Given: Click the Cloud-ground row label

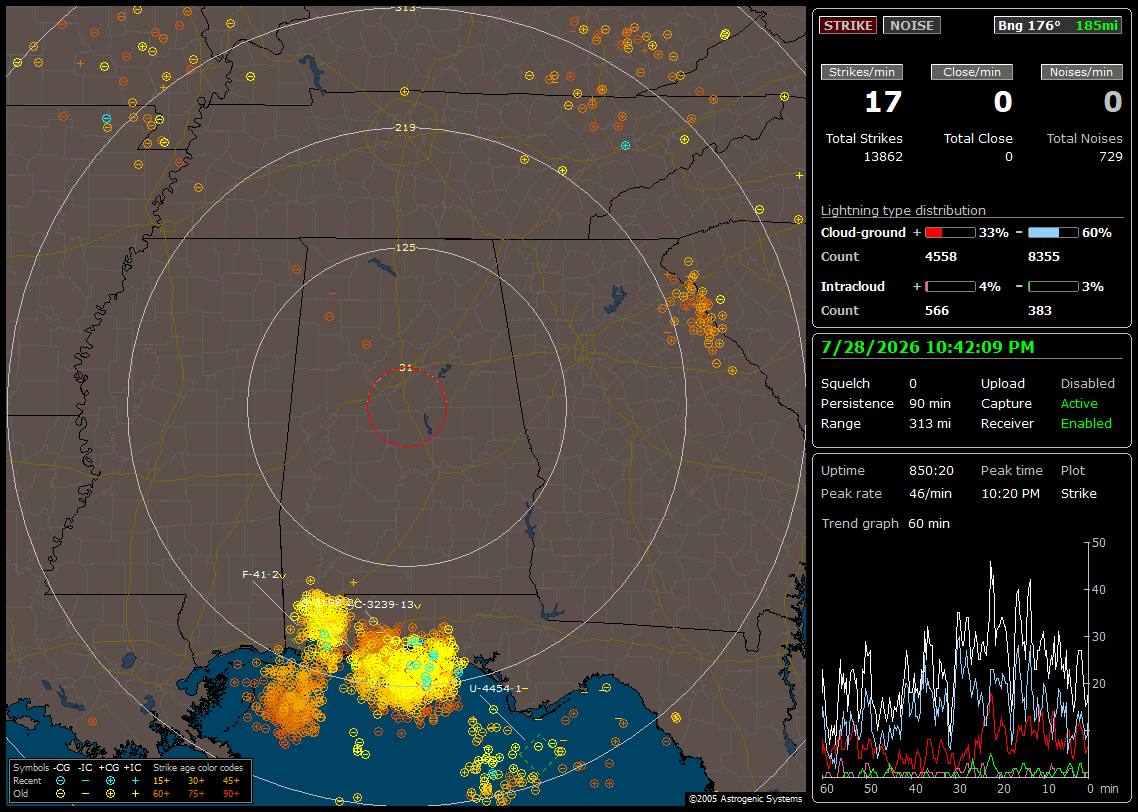Looking at the screenshot, I should 863,233.
